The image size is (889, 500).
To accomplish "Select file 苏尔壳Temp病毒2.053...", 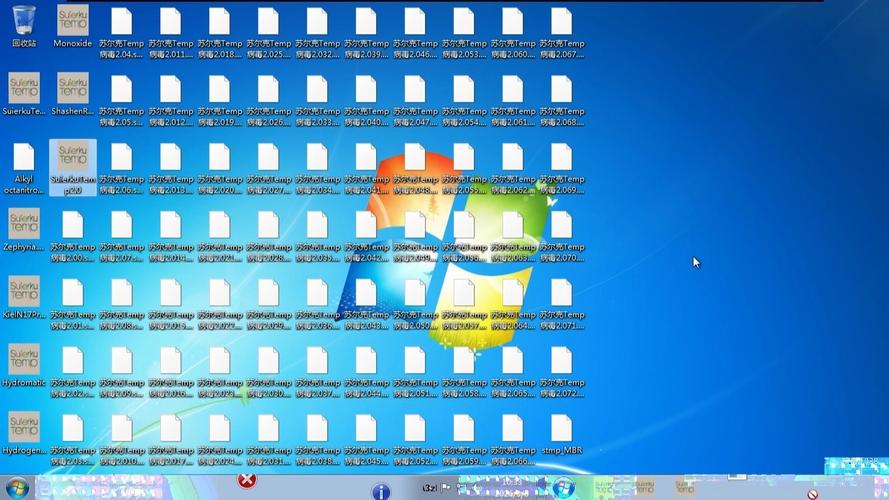I will [x=464, y=33].
